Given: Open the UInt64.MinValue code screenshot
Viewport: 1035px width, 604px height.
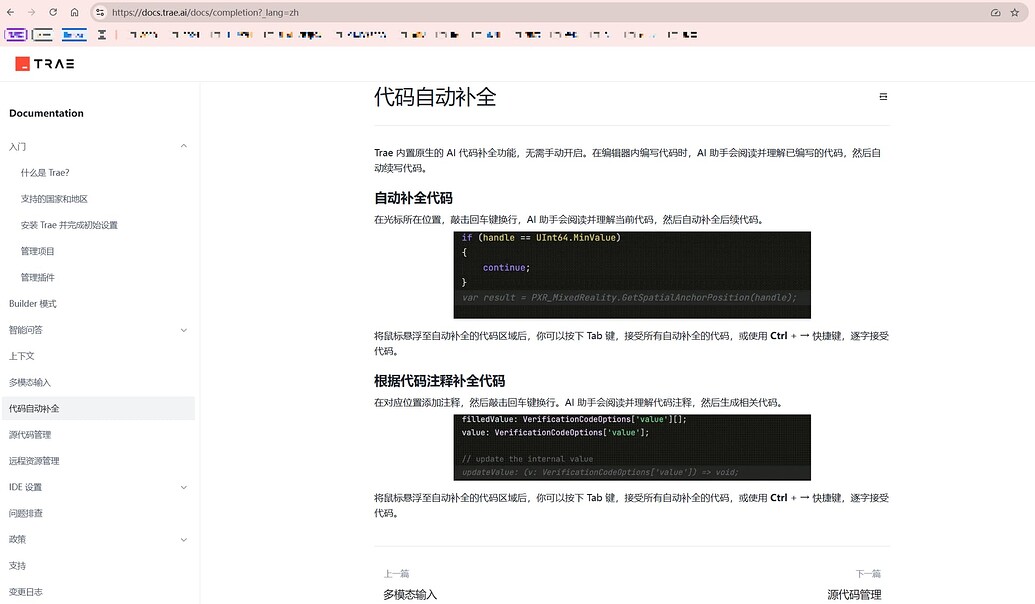Looking at the screenshot, I should [632, 275].
